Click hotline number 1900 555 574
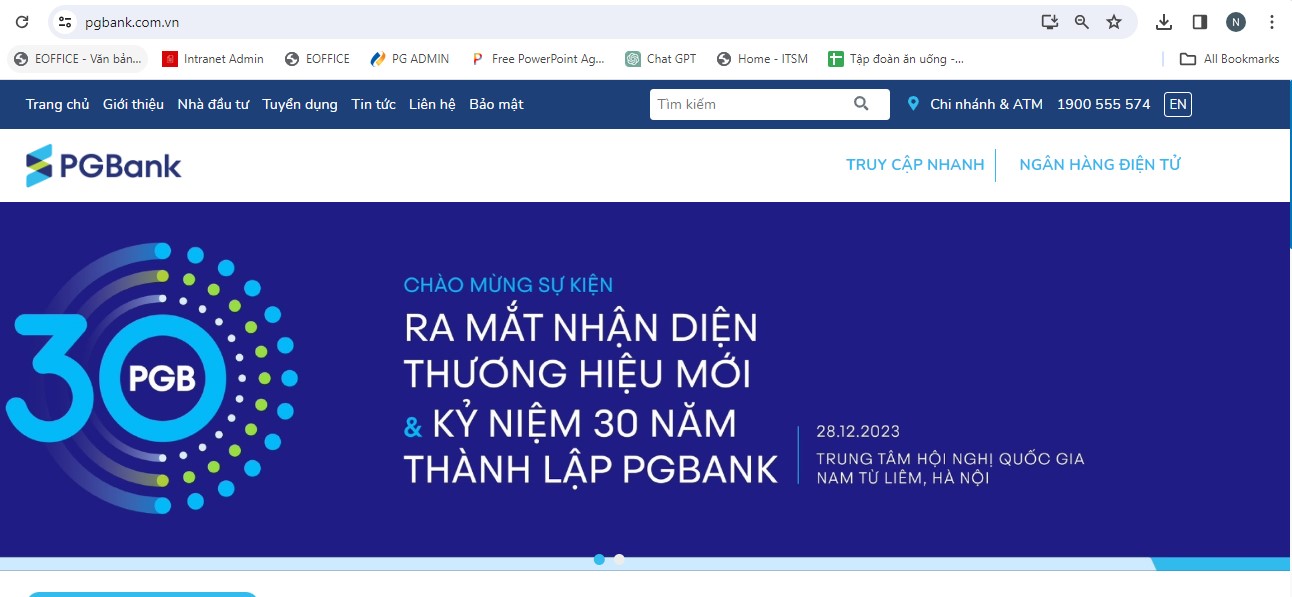 [x=1103, y=104]
